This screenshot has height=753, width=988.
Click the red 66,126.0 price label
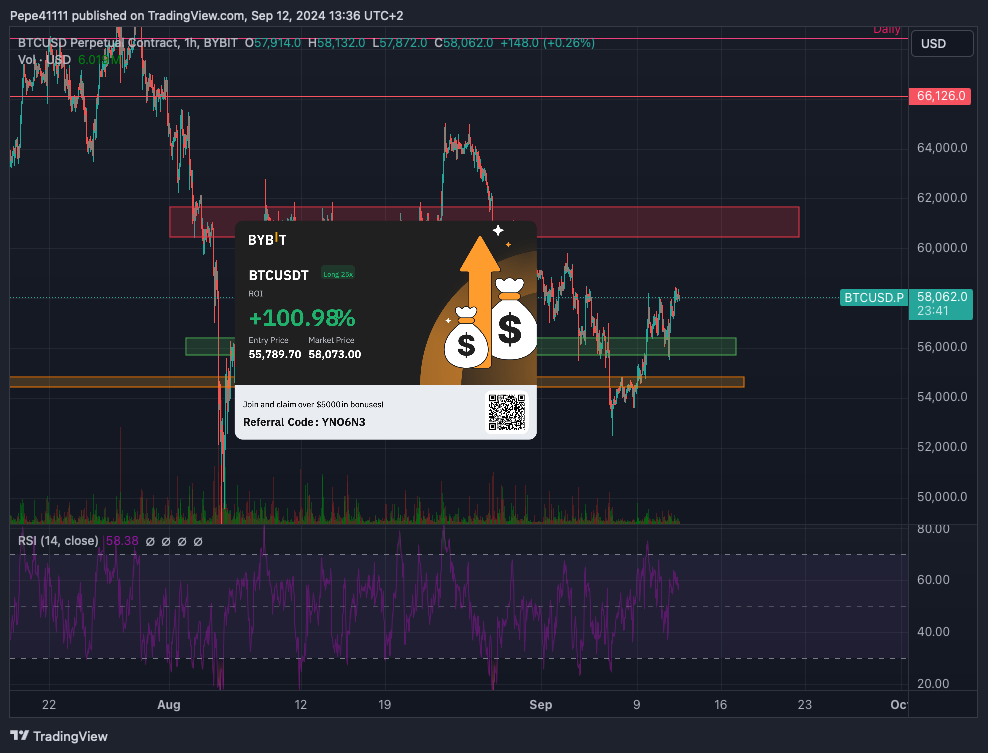[x=939, y=96]
